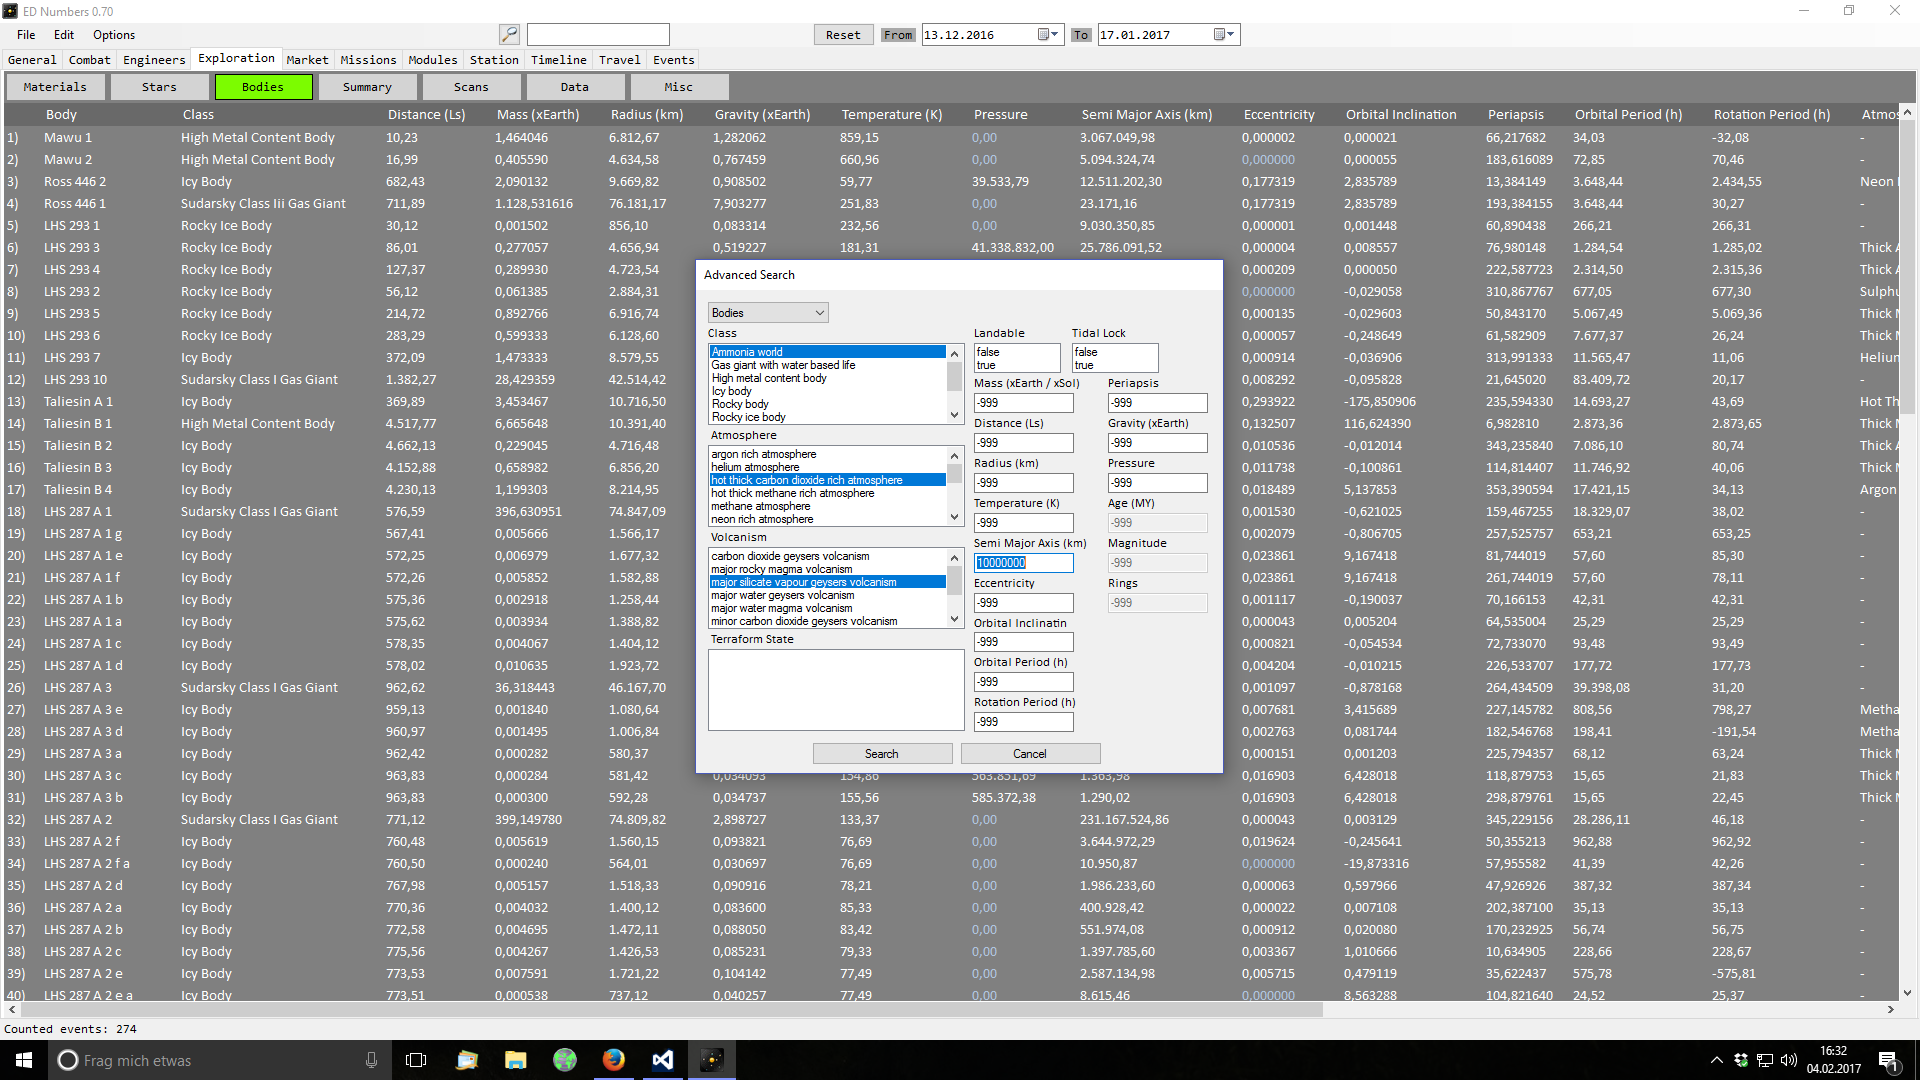1920x1080 pixels.
Task: Open the Misc sub-tab
Action: click(x=679, y=87)
